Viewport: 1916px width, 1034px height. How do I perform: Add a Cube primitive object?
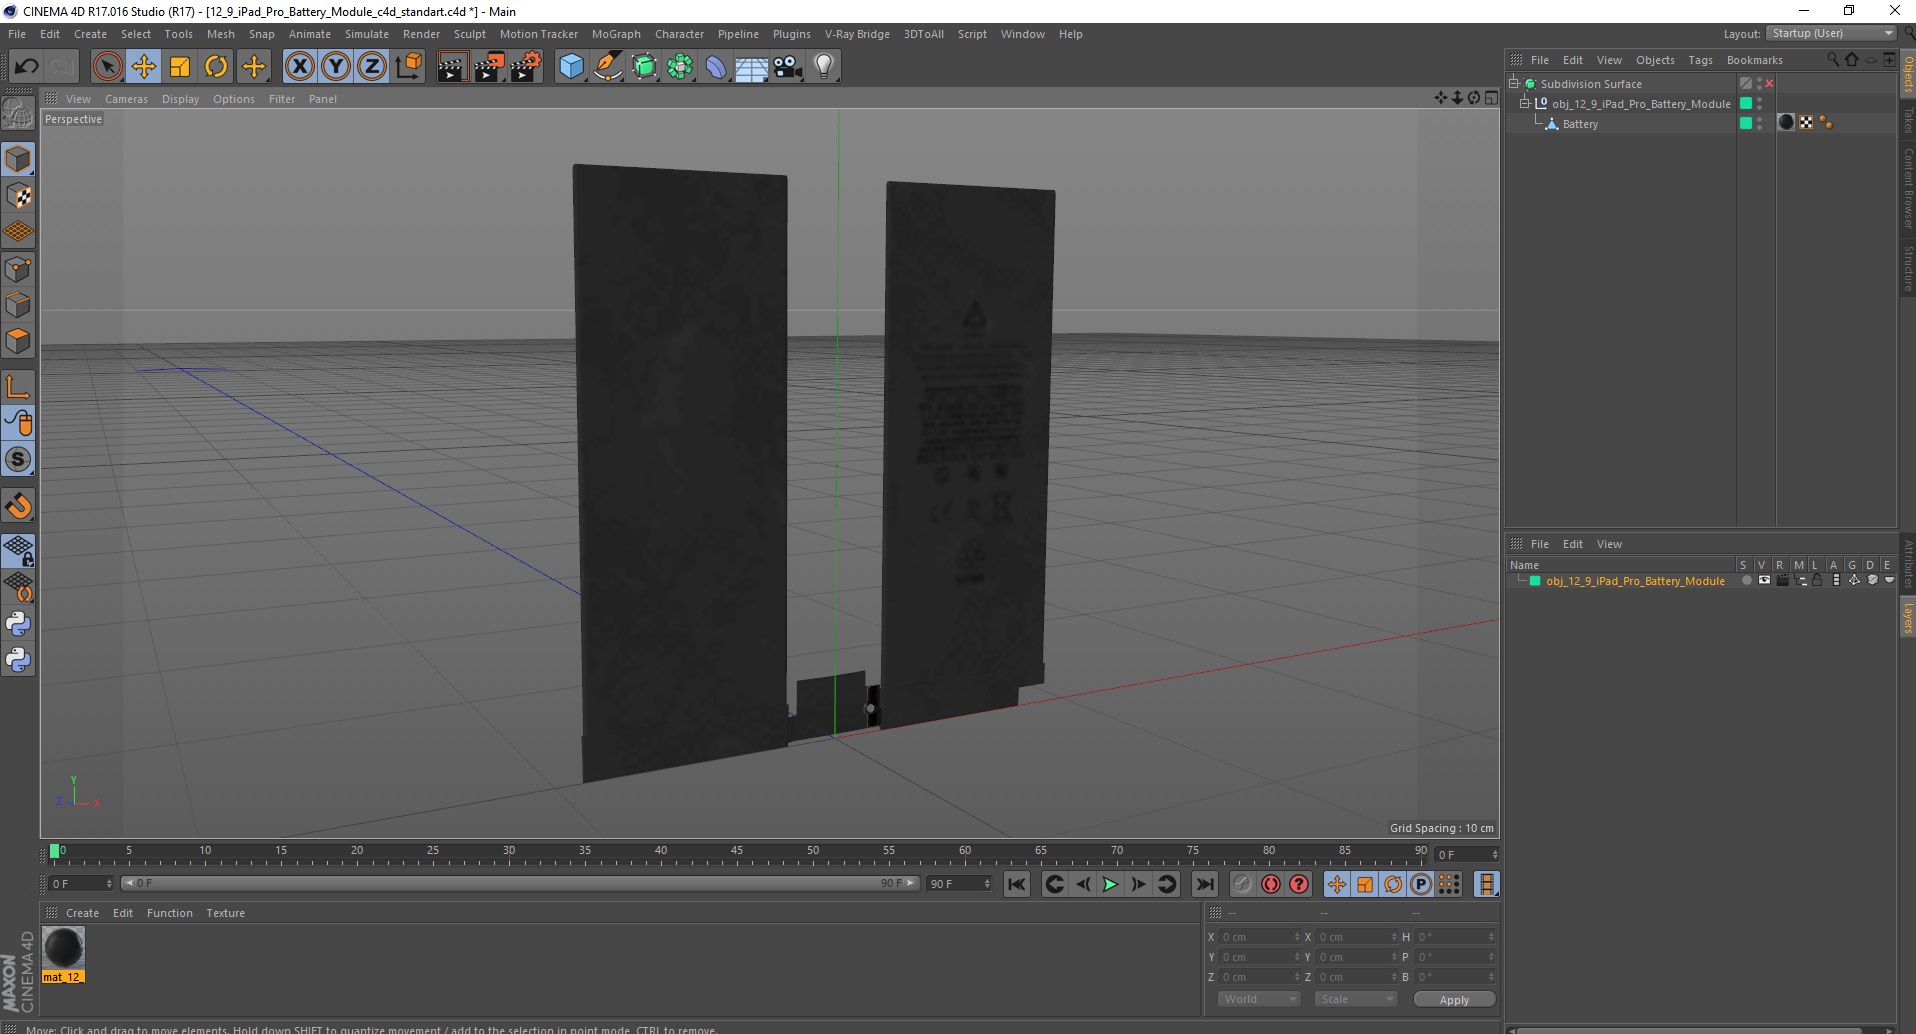(x=571, y=67)
